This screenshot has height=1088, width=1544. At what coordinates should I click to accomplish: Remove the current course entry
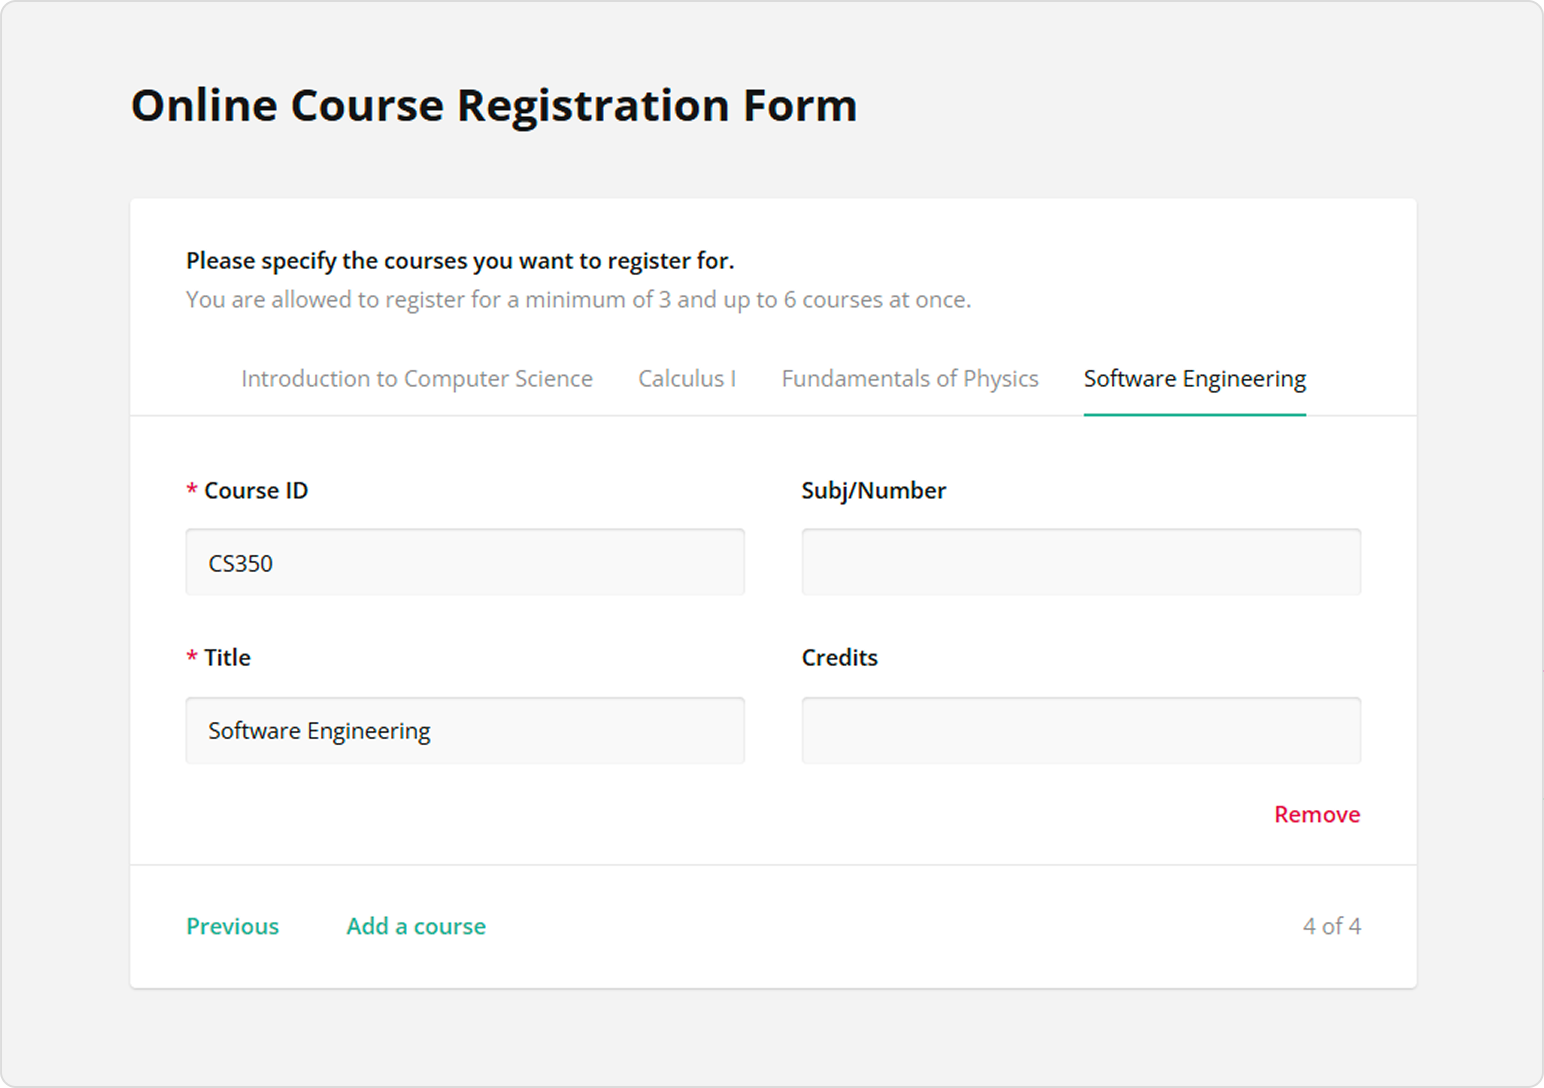point(1316,815)
